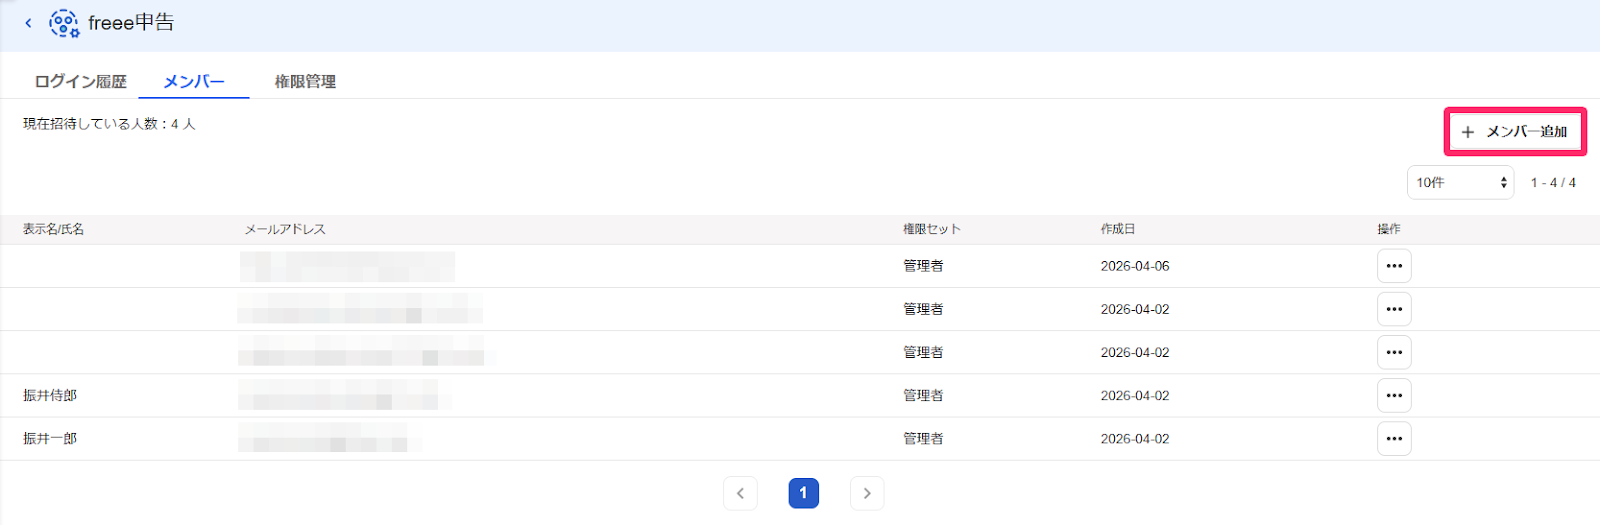
Task: Go back using the left chevron arrow
Action: 28,23
